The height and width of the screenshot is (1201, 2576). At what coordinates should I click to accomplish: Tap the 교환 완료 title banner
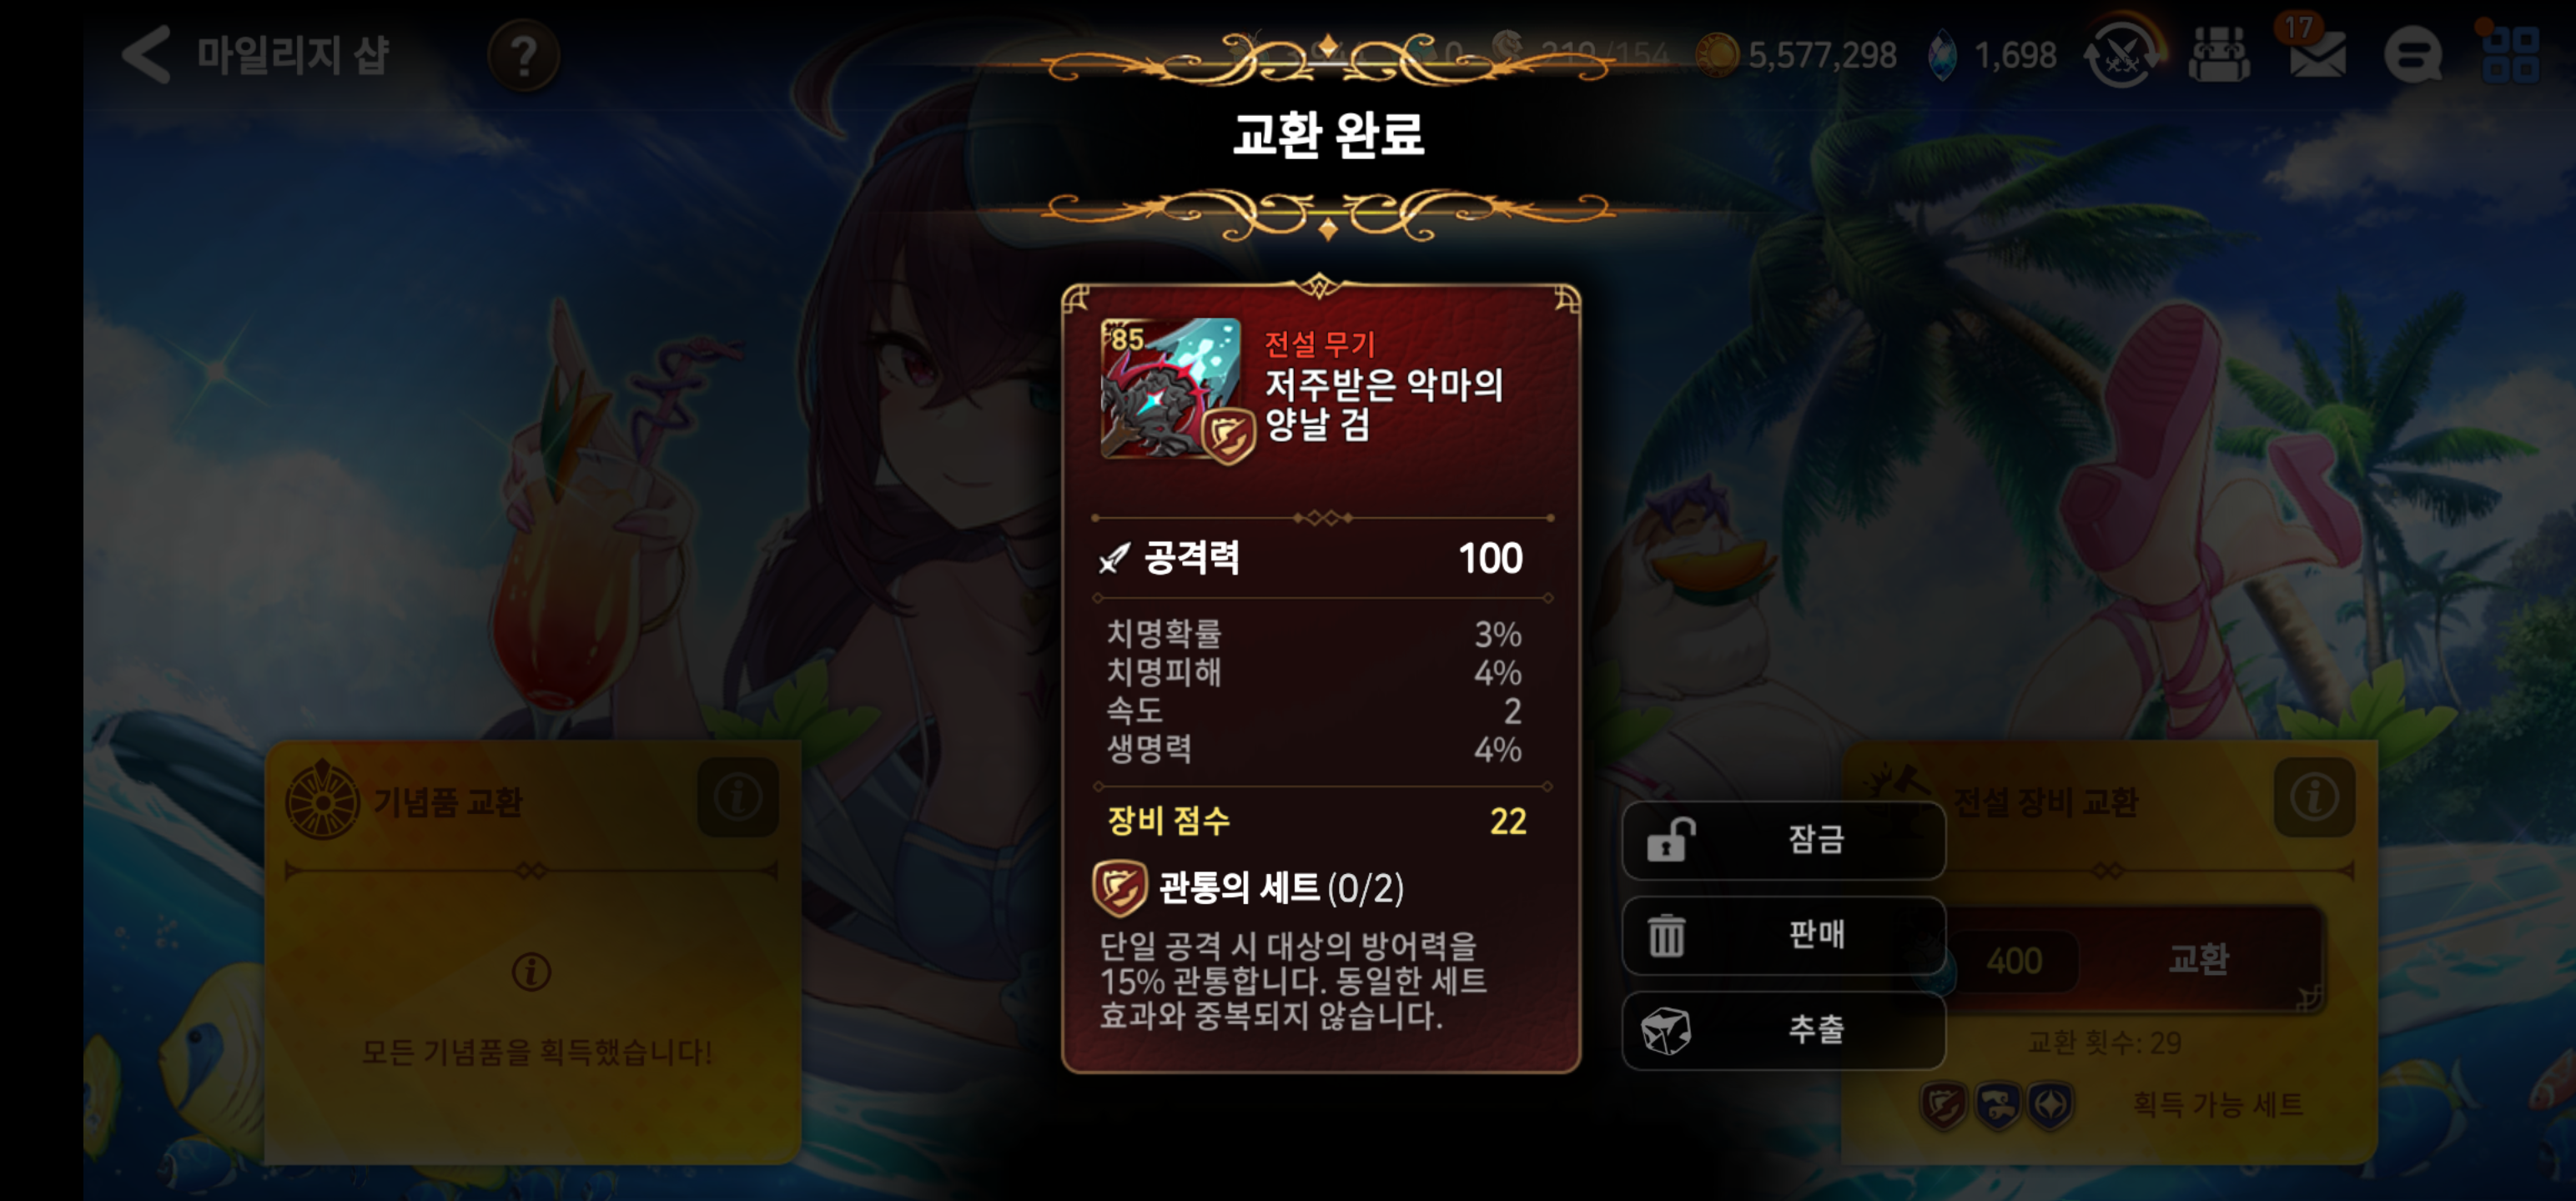[x=1328, y=135]
